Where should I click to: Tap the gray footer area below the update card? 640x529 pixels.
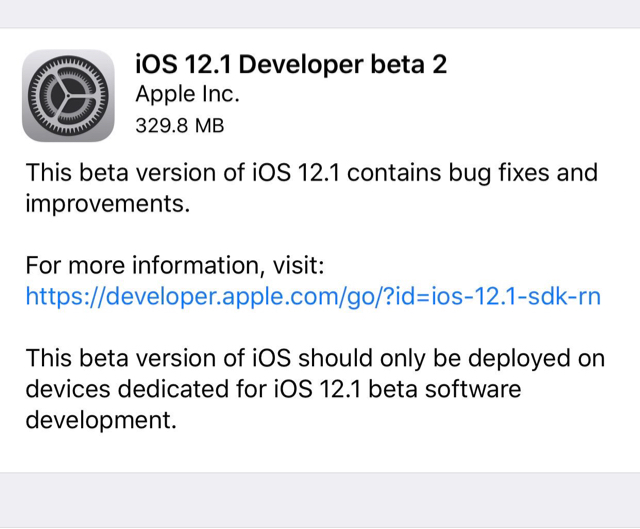(x=320, y=500)
